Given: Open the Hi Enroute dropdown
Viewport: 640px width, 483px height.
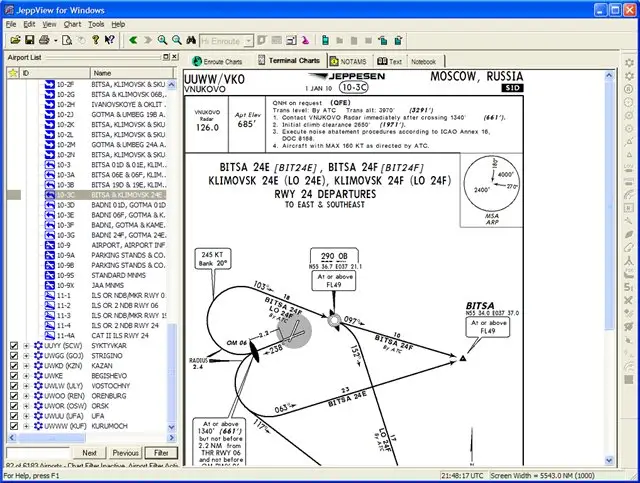Looking at the screenshot, I should tap(249, 41).
